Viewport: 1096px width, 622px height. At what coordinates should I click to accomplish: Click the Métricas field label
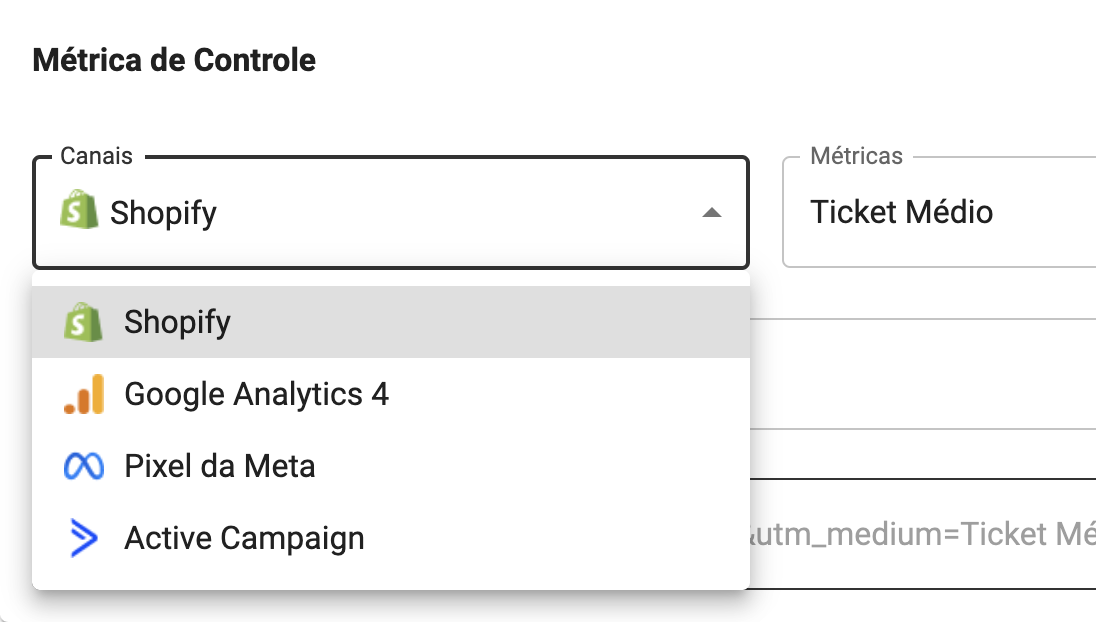[x=856, y=156]
